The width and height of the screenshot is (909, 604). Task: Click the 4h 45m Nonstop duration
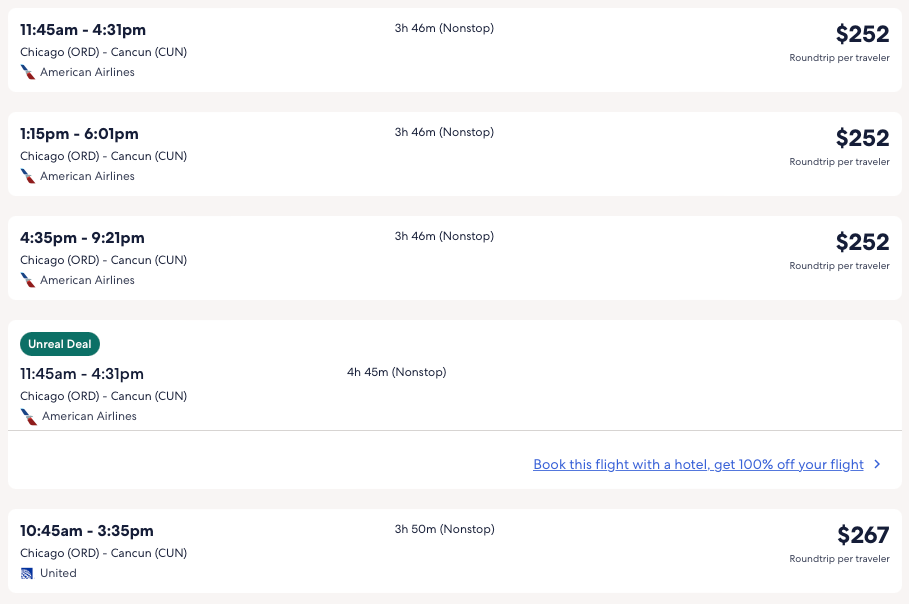pyautogui.click(x=396, y=372)
